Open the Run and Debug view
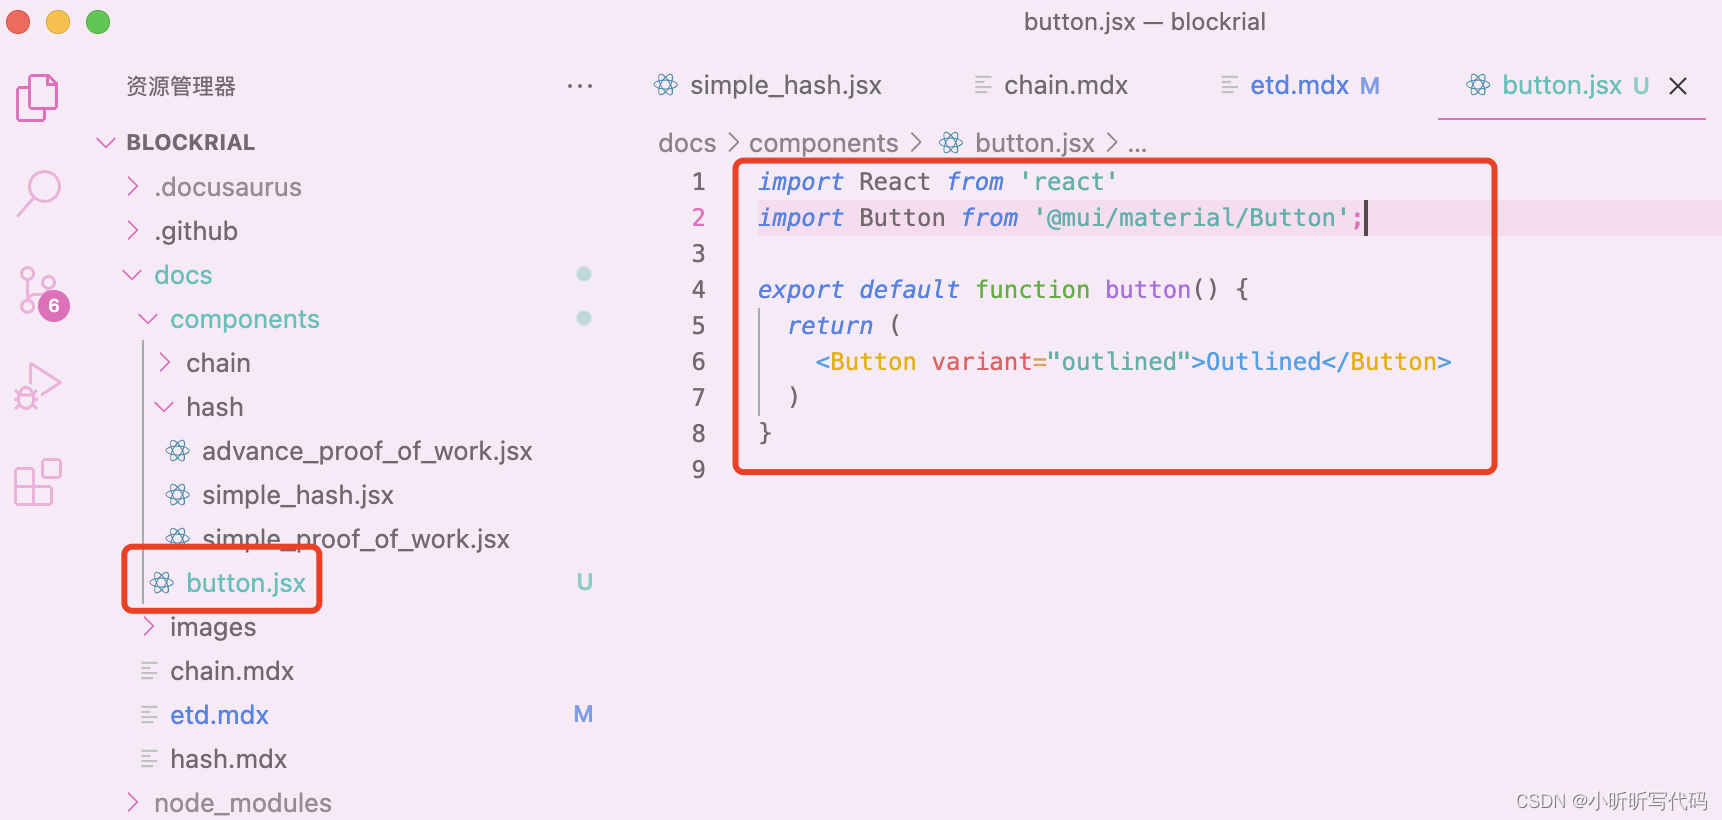Viewport: 1722px width, 820px height. click(x=38, y=386)
